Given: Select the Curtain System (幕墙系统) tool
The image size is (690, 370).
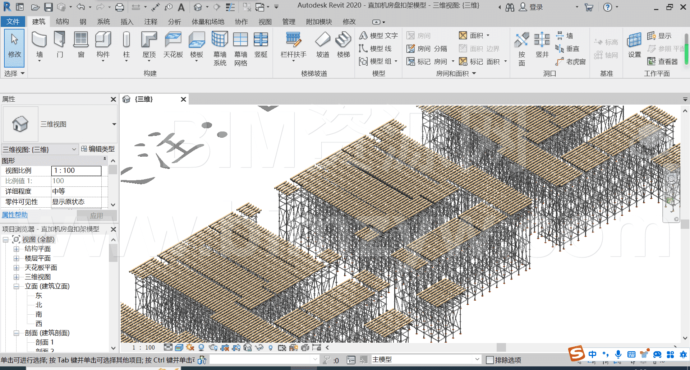Looking at the screenshot, I should click(220, 48).
